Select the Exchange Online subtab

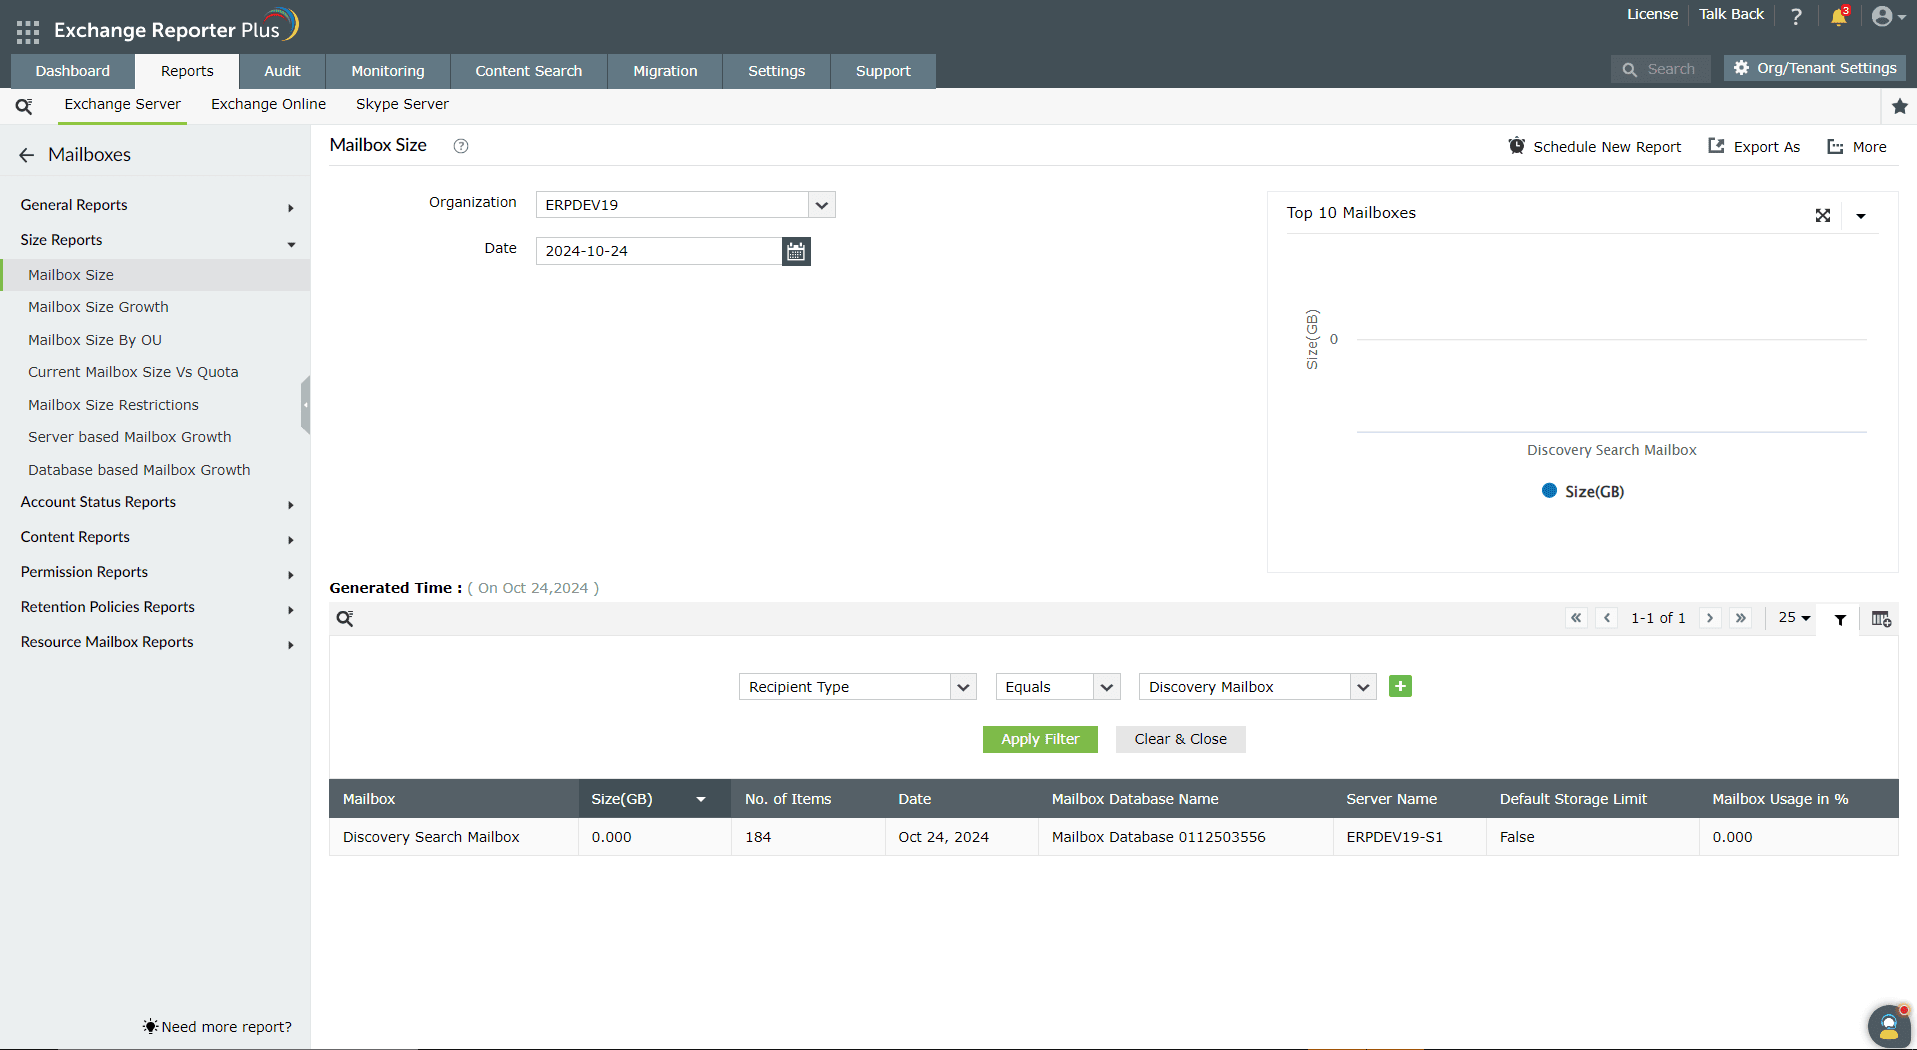[268, 104]
